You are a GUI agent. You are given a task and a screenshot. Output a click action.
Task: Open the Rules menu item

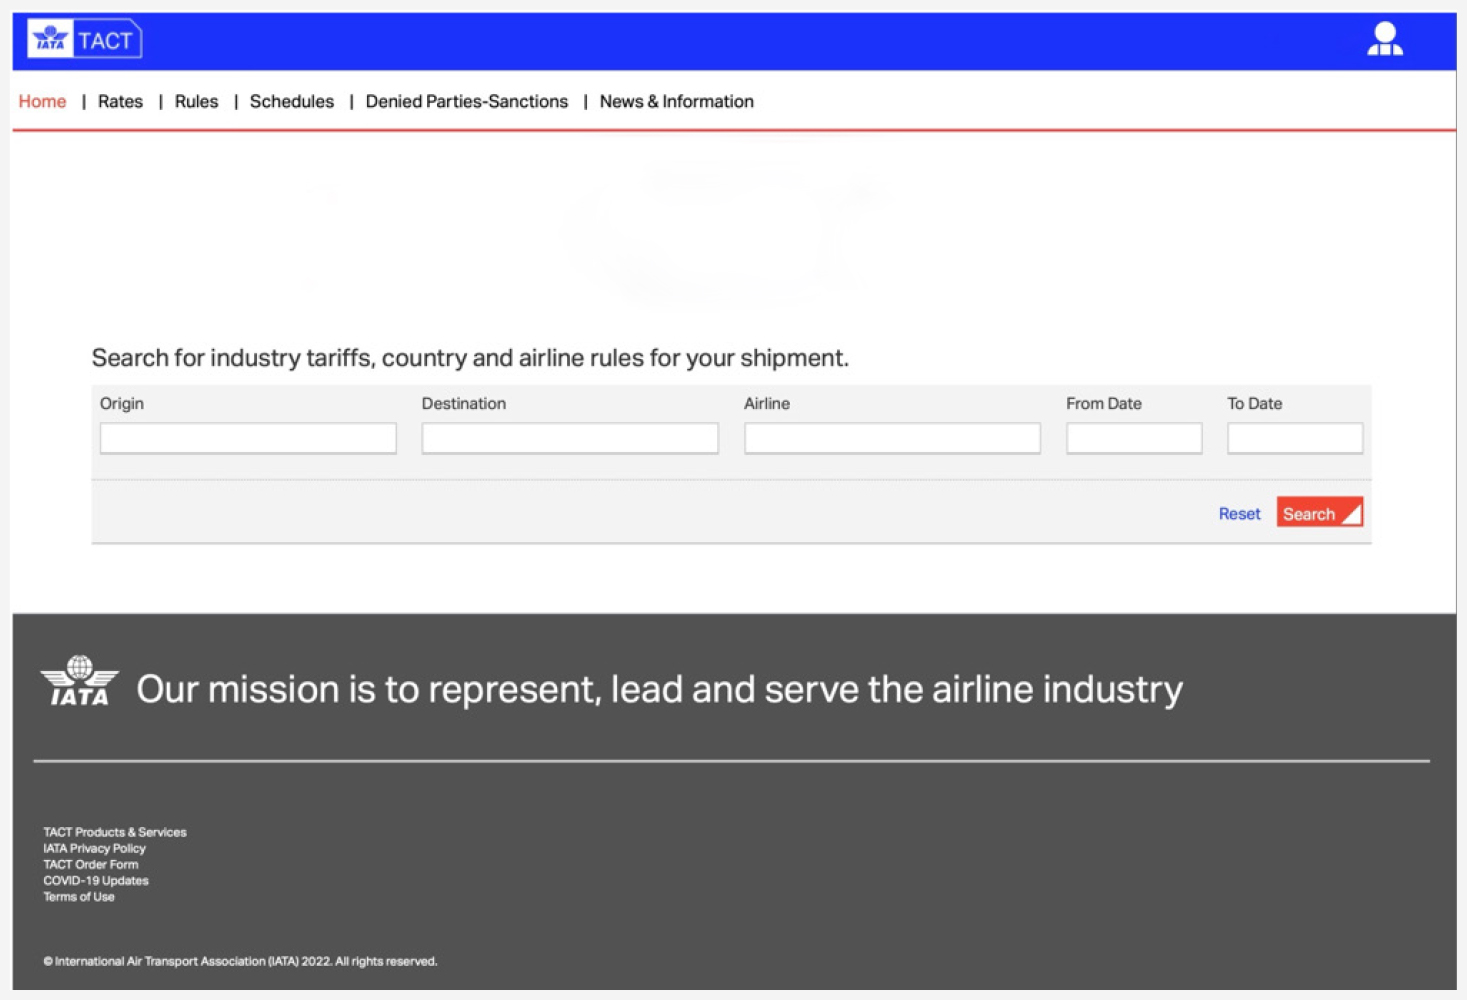coord(196,102)
